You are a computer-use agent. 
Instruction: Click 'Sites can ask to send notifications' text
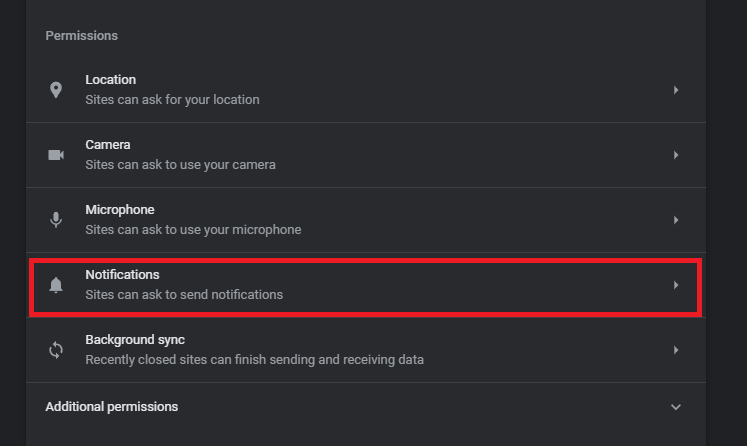click(x=184, y=294)
